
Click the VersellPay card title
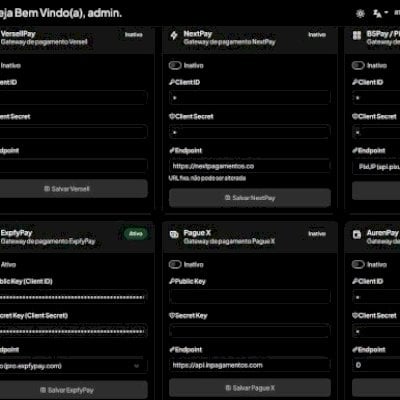tap(18, 34)
